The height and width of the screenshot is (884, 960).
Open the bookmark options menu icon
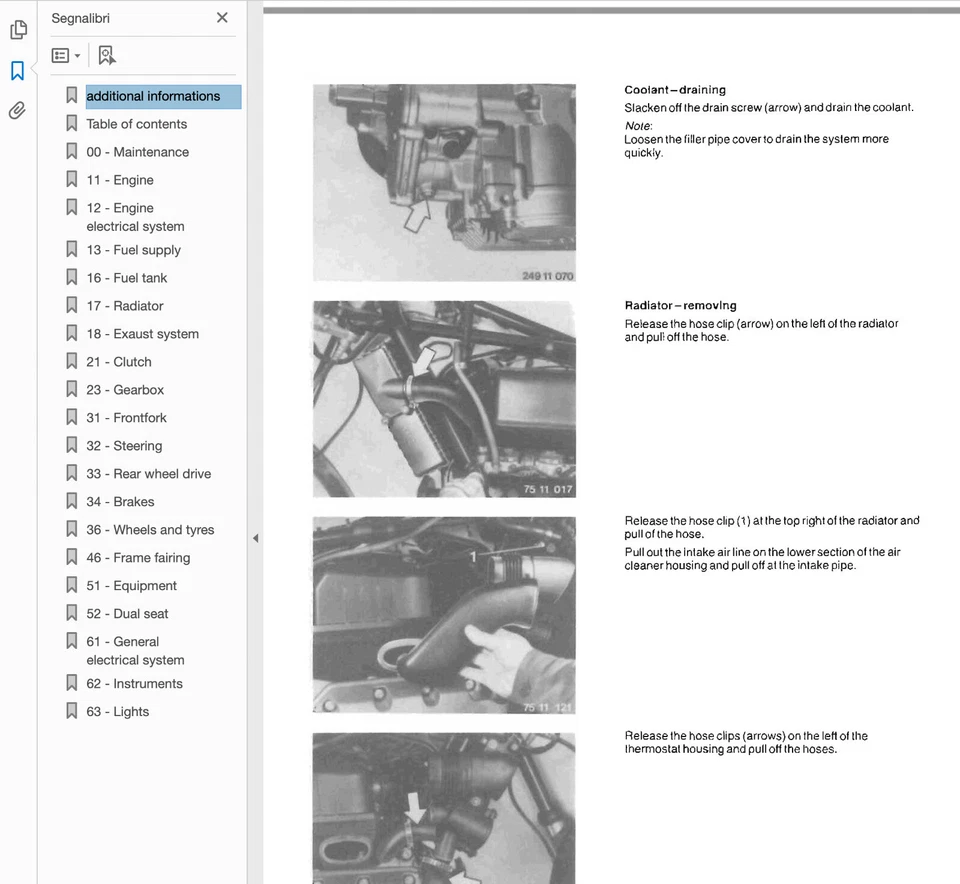[60, 55]
